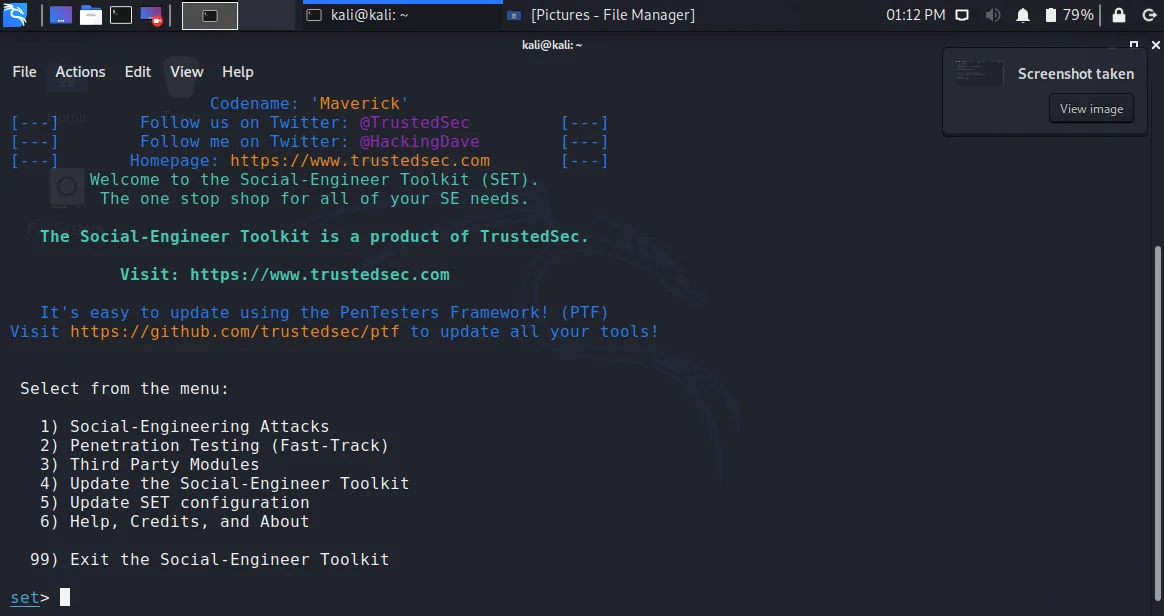Screen dimensions: 1164x616
Task: Click the PenTesters Framework (PTF) line
Action: [324, 312]
